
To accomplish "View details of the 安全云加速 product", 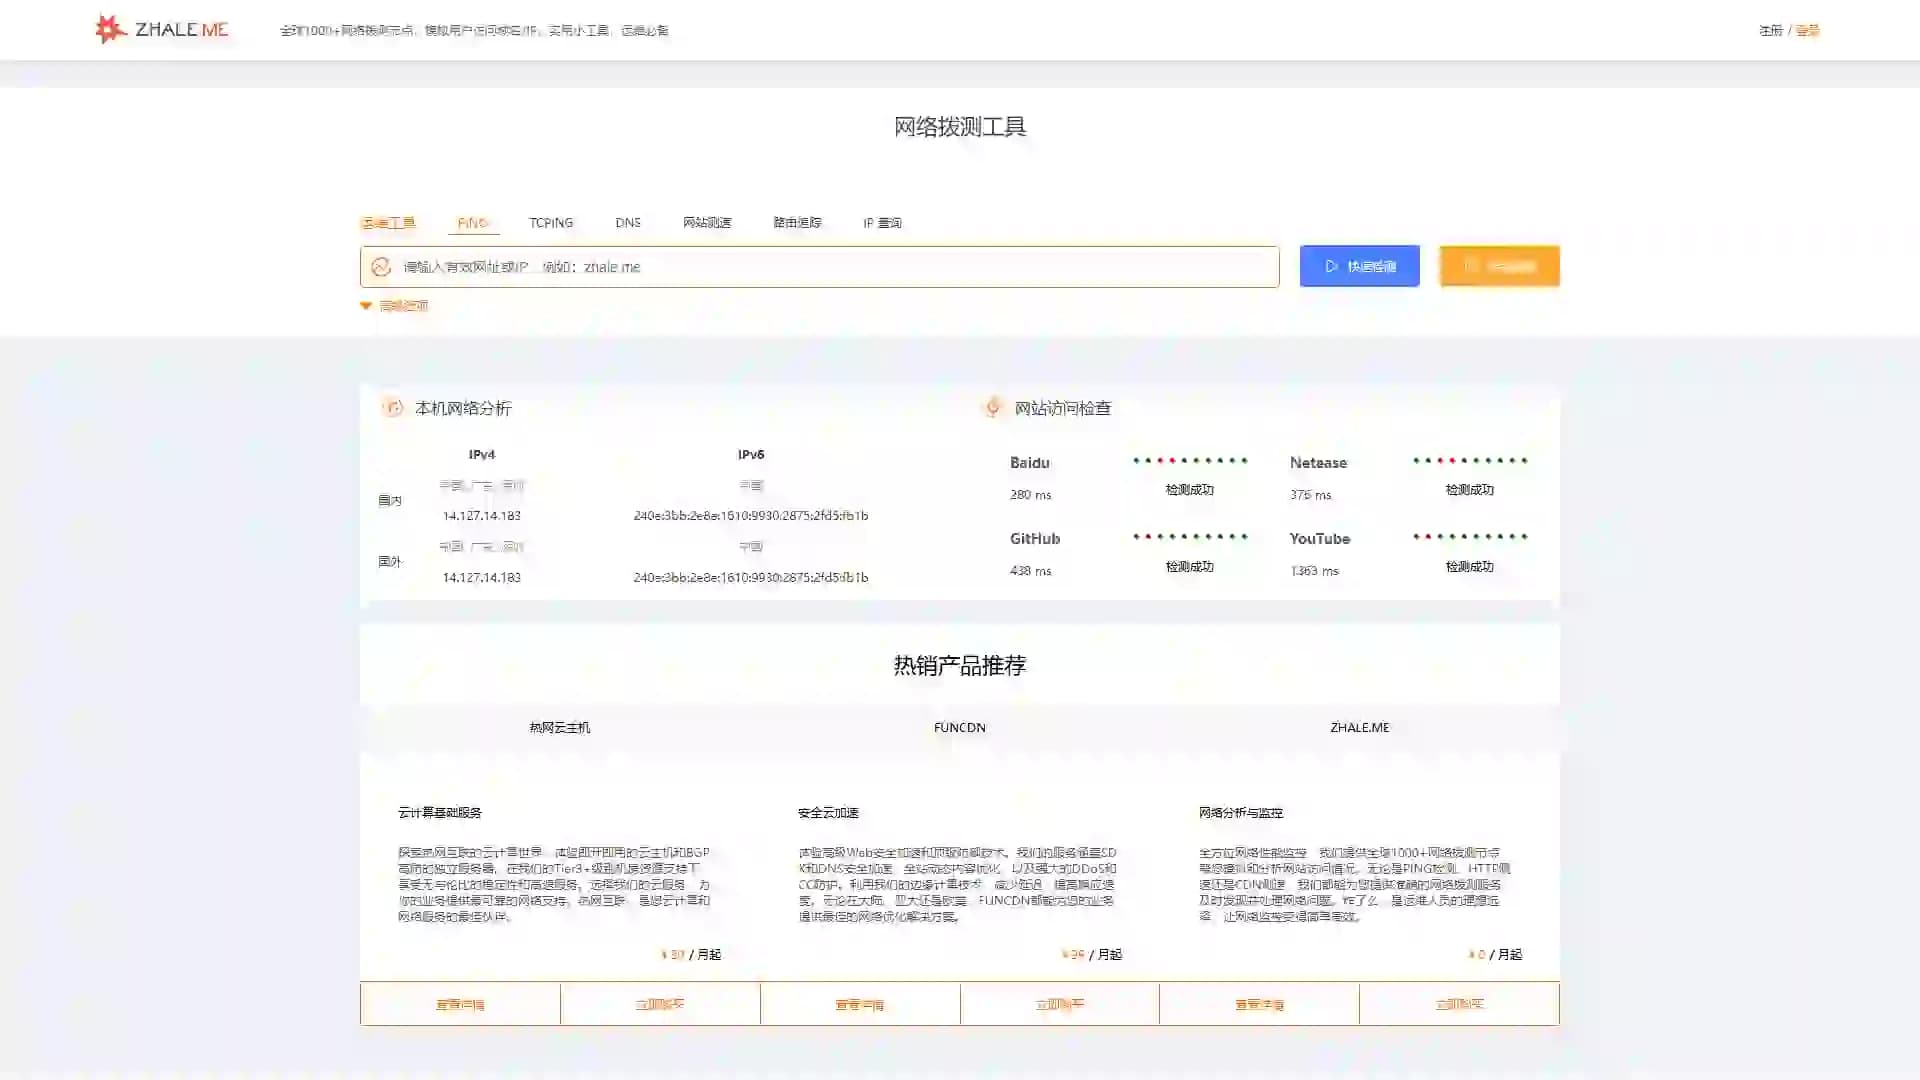I will pyautogui.click(x=860, y=1004).
